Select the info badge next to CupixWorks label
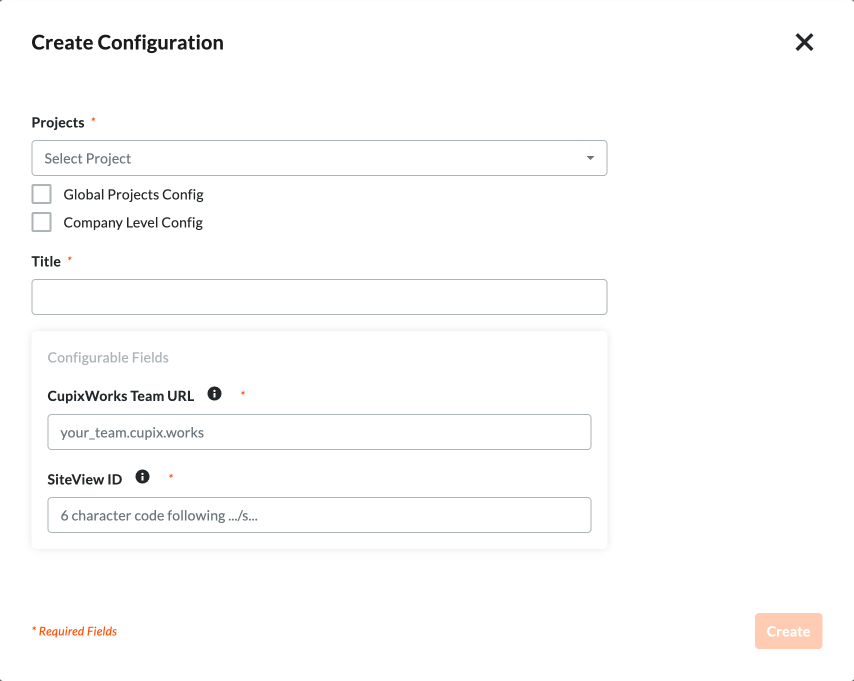The width and height of the screenshot is (854, 681). coord(214,394)
